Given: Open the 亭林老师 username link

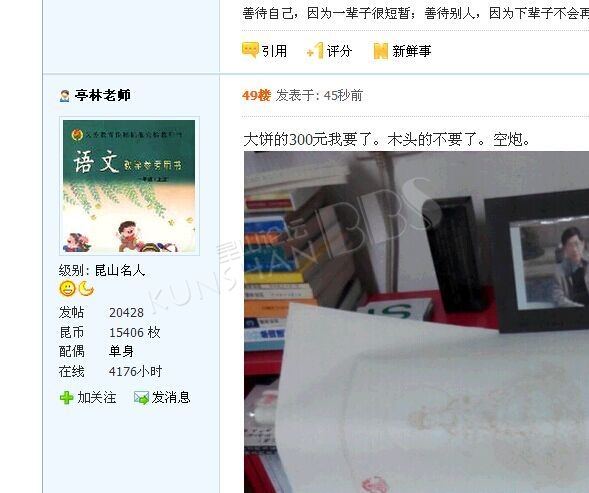Looking at the screenshot, I should [103, 95].
